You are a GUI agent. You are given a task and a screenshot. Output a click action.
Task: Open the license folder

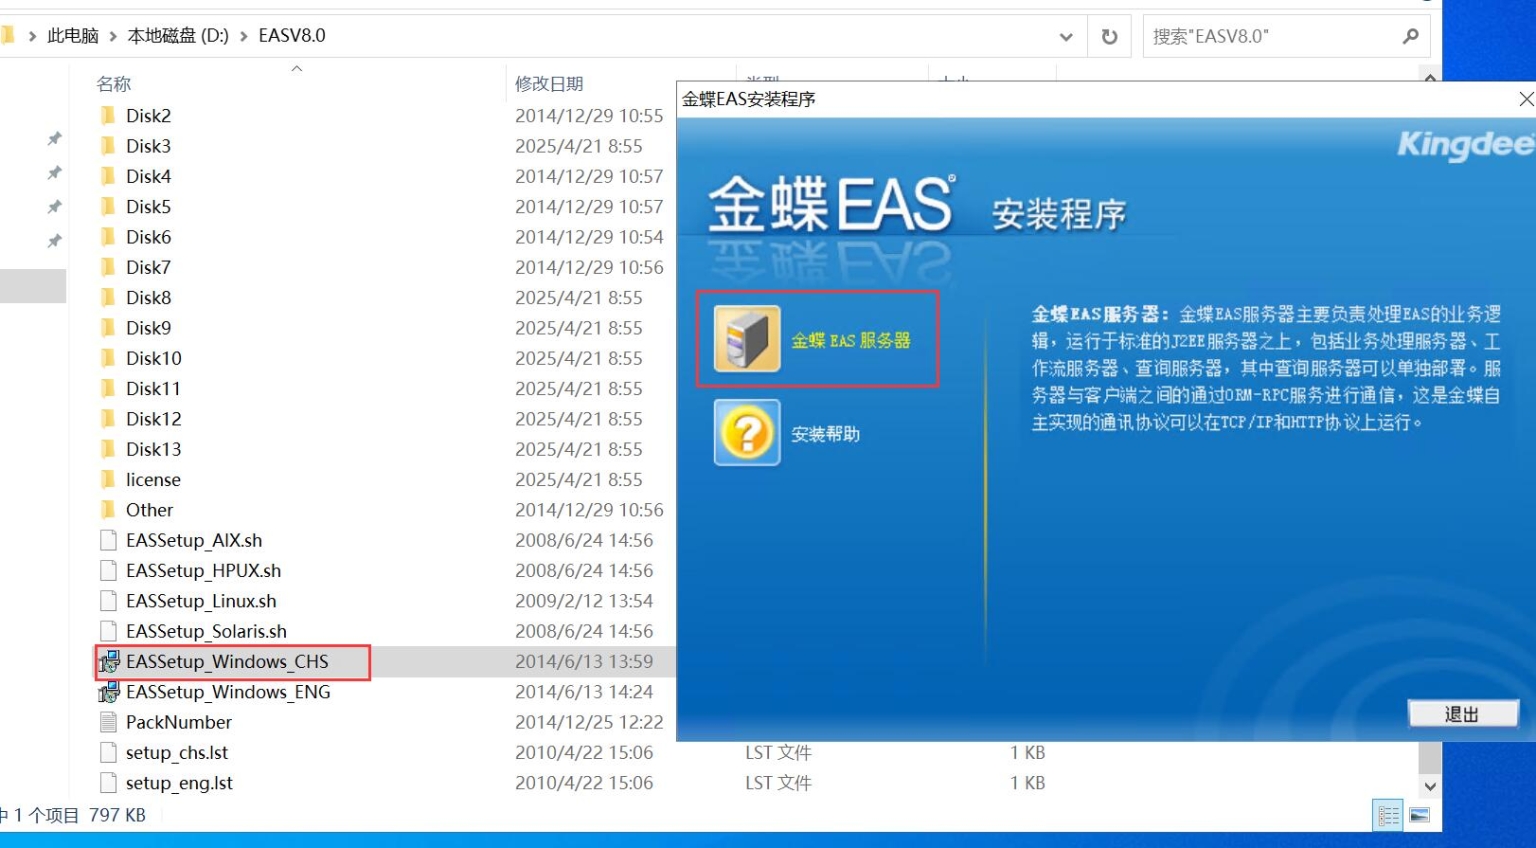[x=153, y=479]
